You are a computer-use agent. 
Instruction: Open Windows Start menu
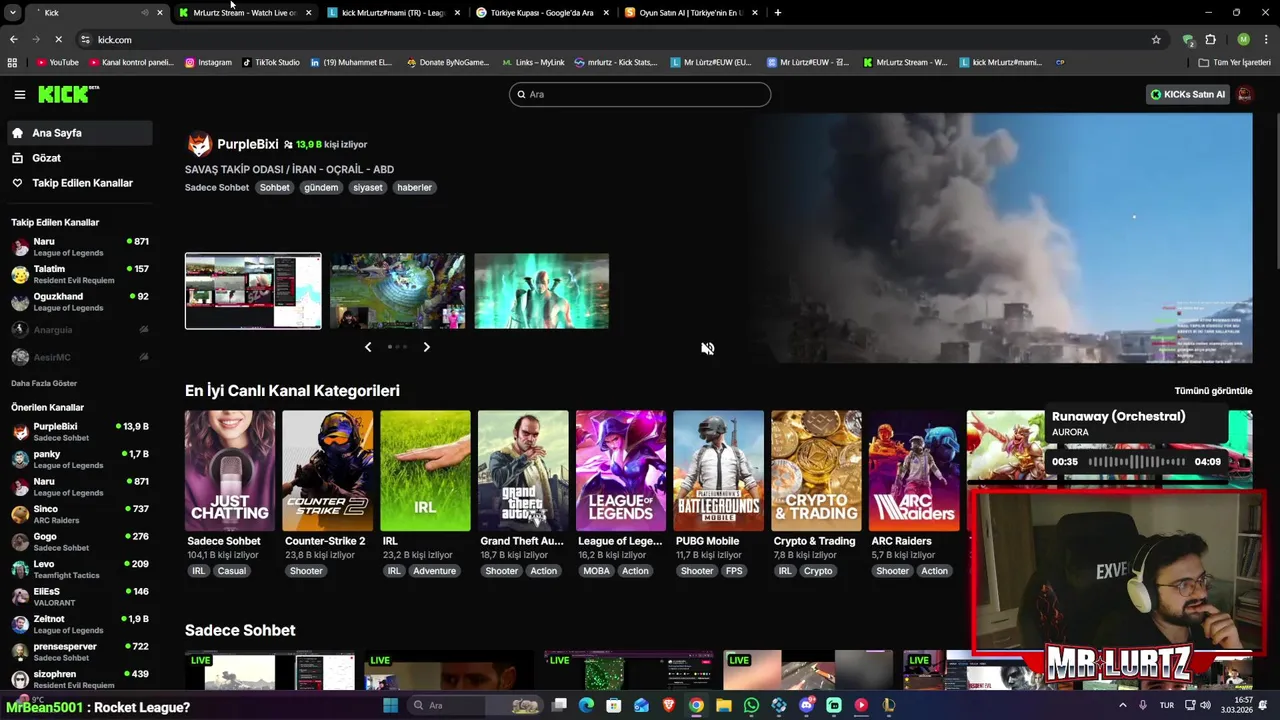tap(390, 705)
